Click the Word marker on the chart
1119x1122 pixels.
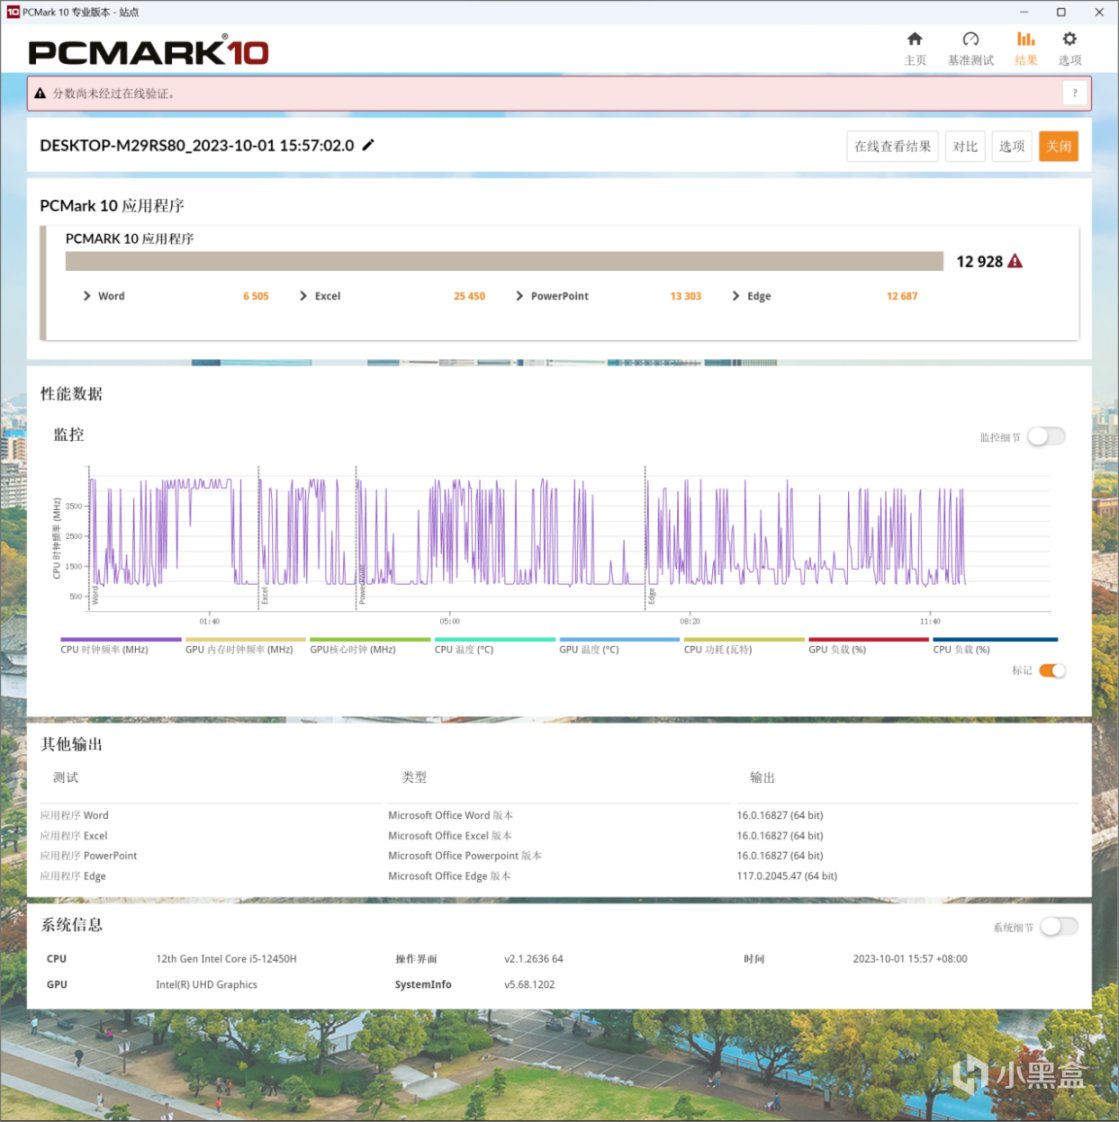(x=94, y=595)
